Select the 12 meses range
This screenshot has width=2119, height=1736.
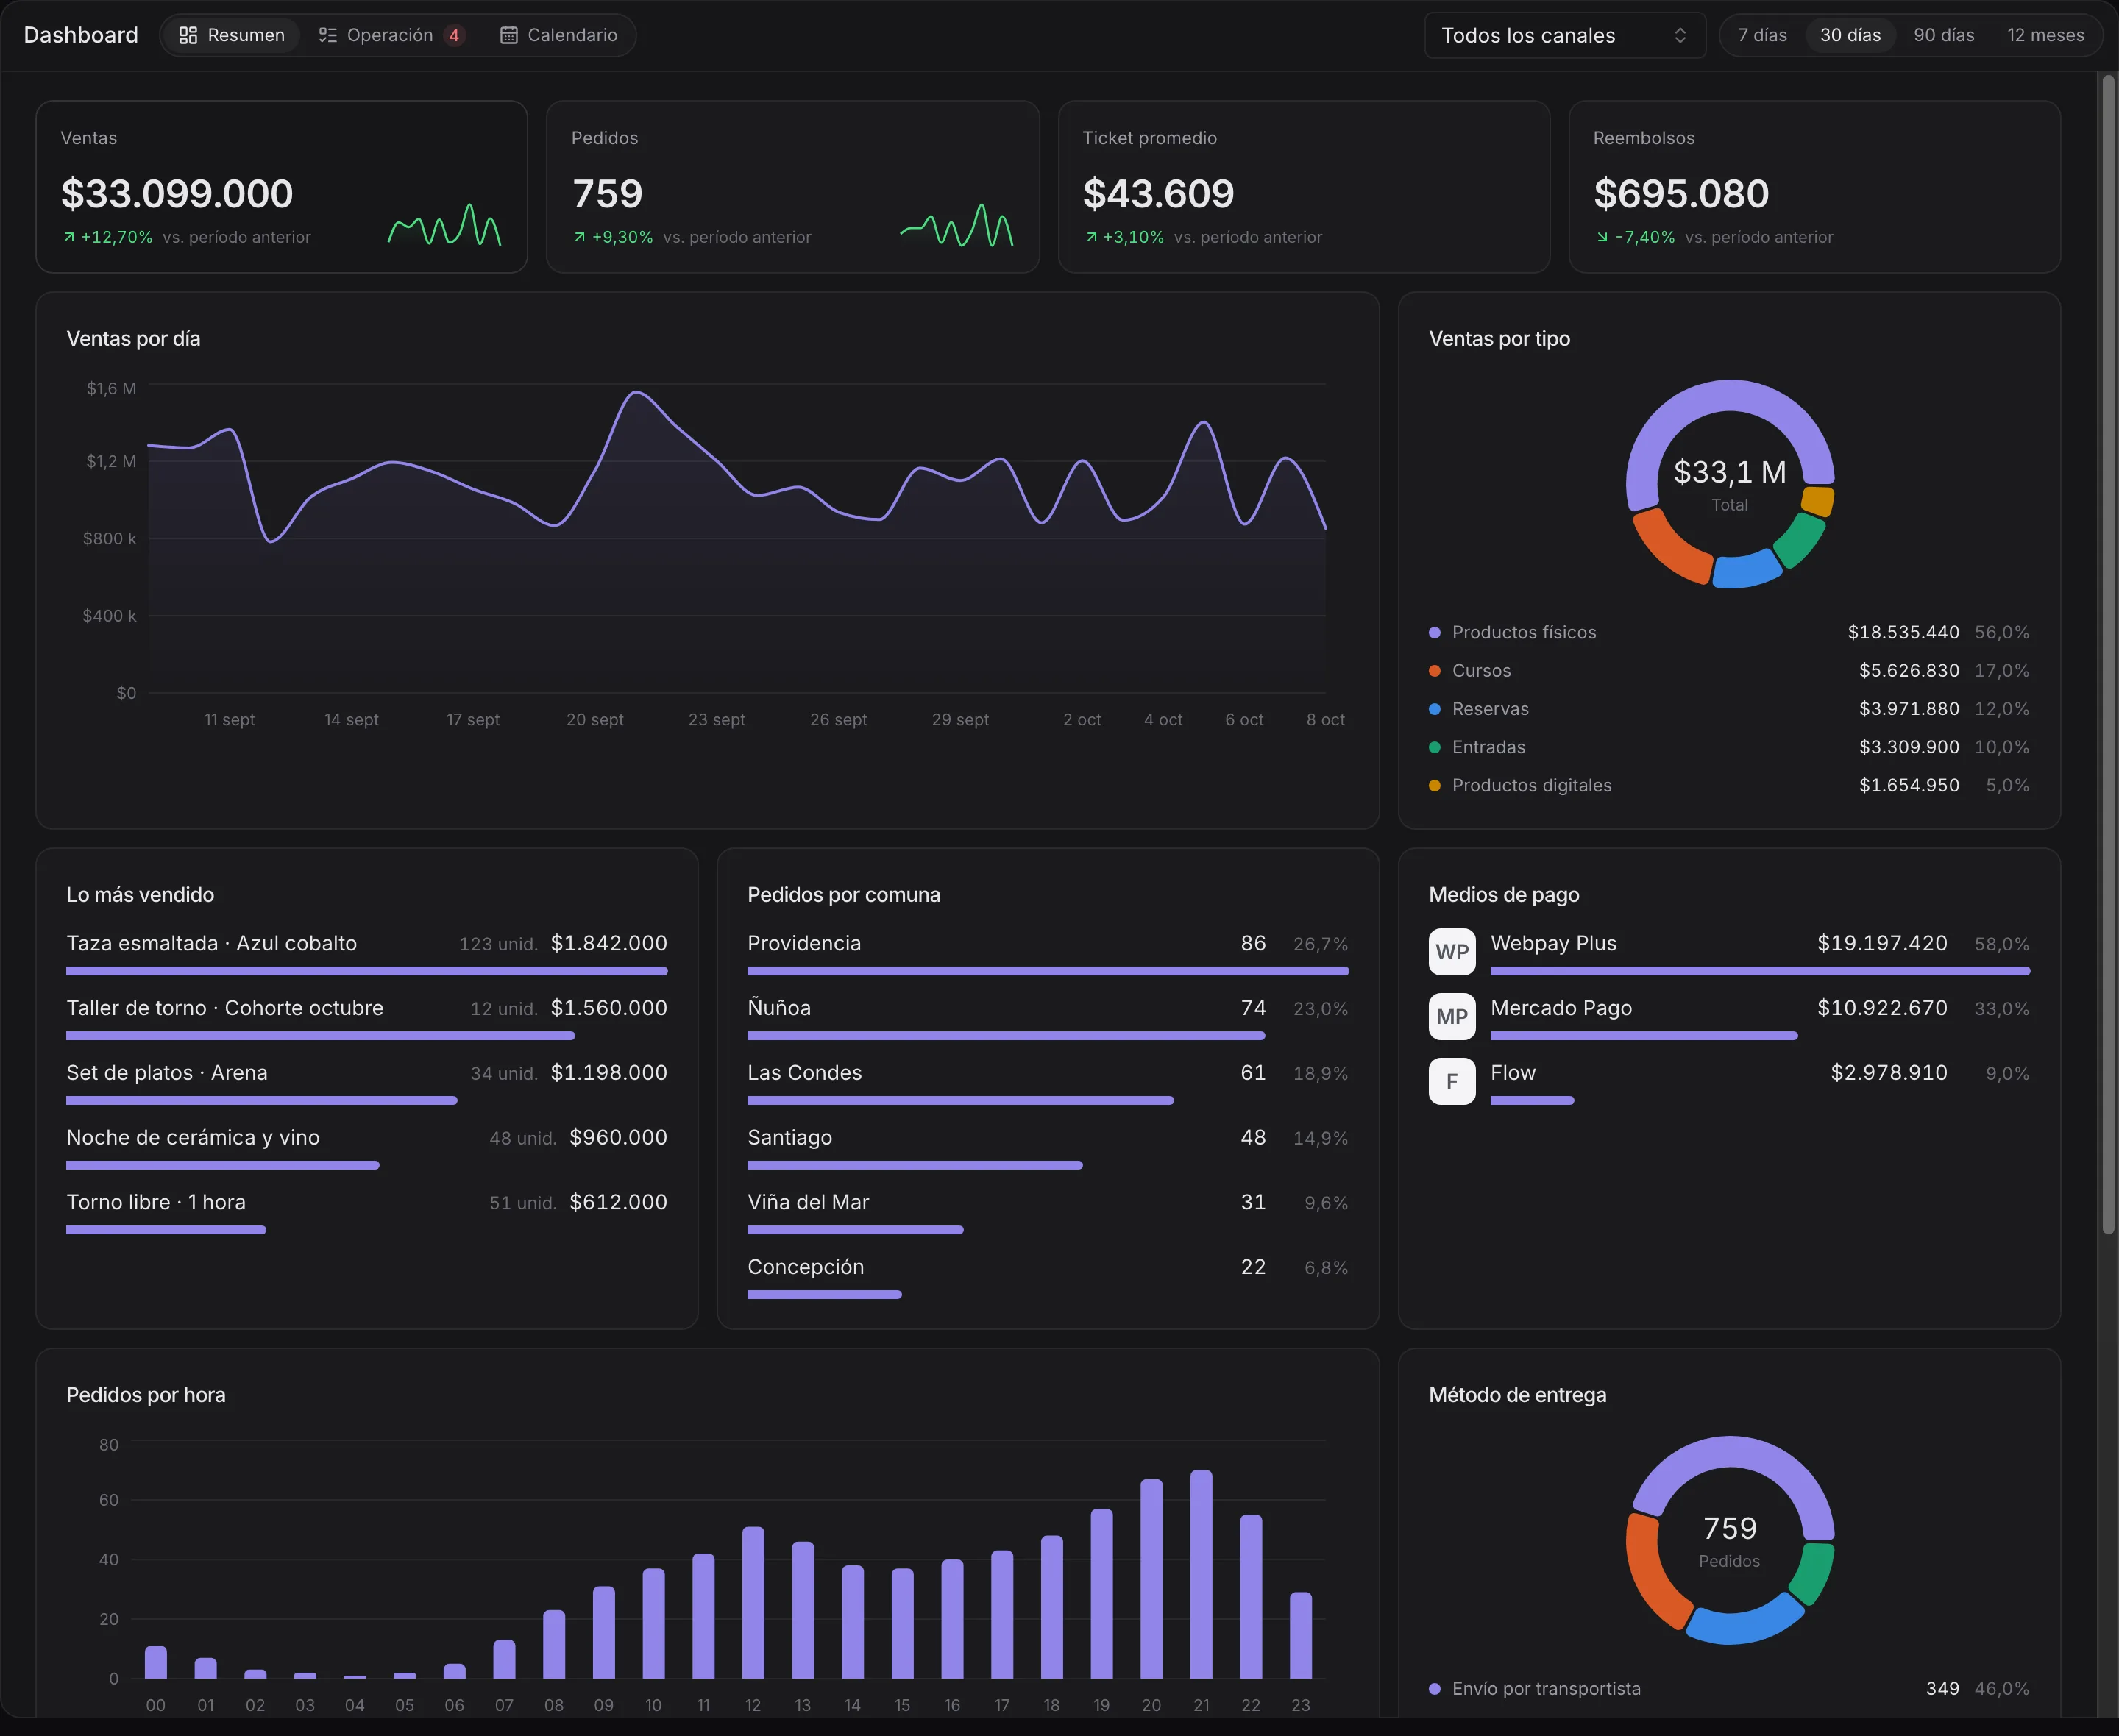click(2045, 35)
